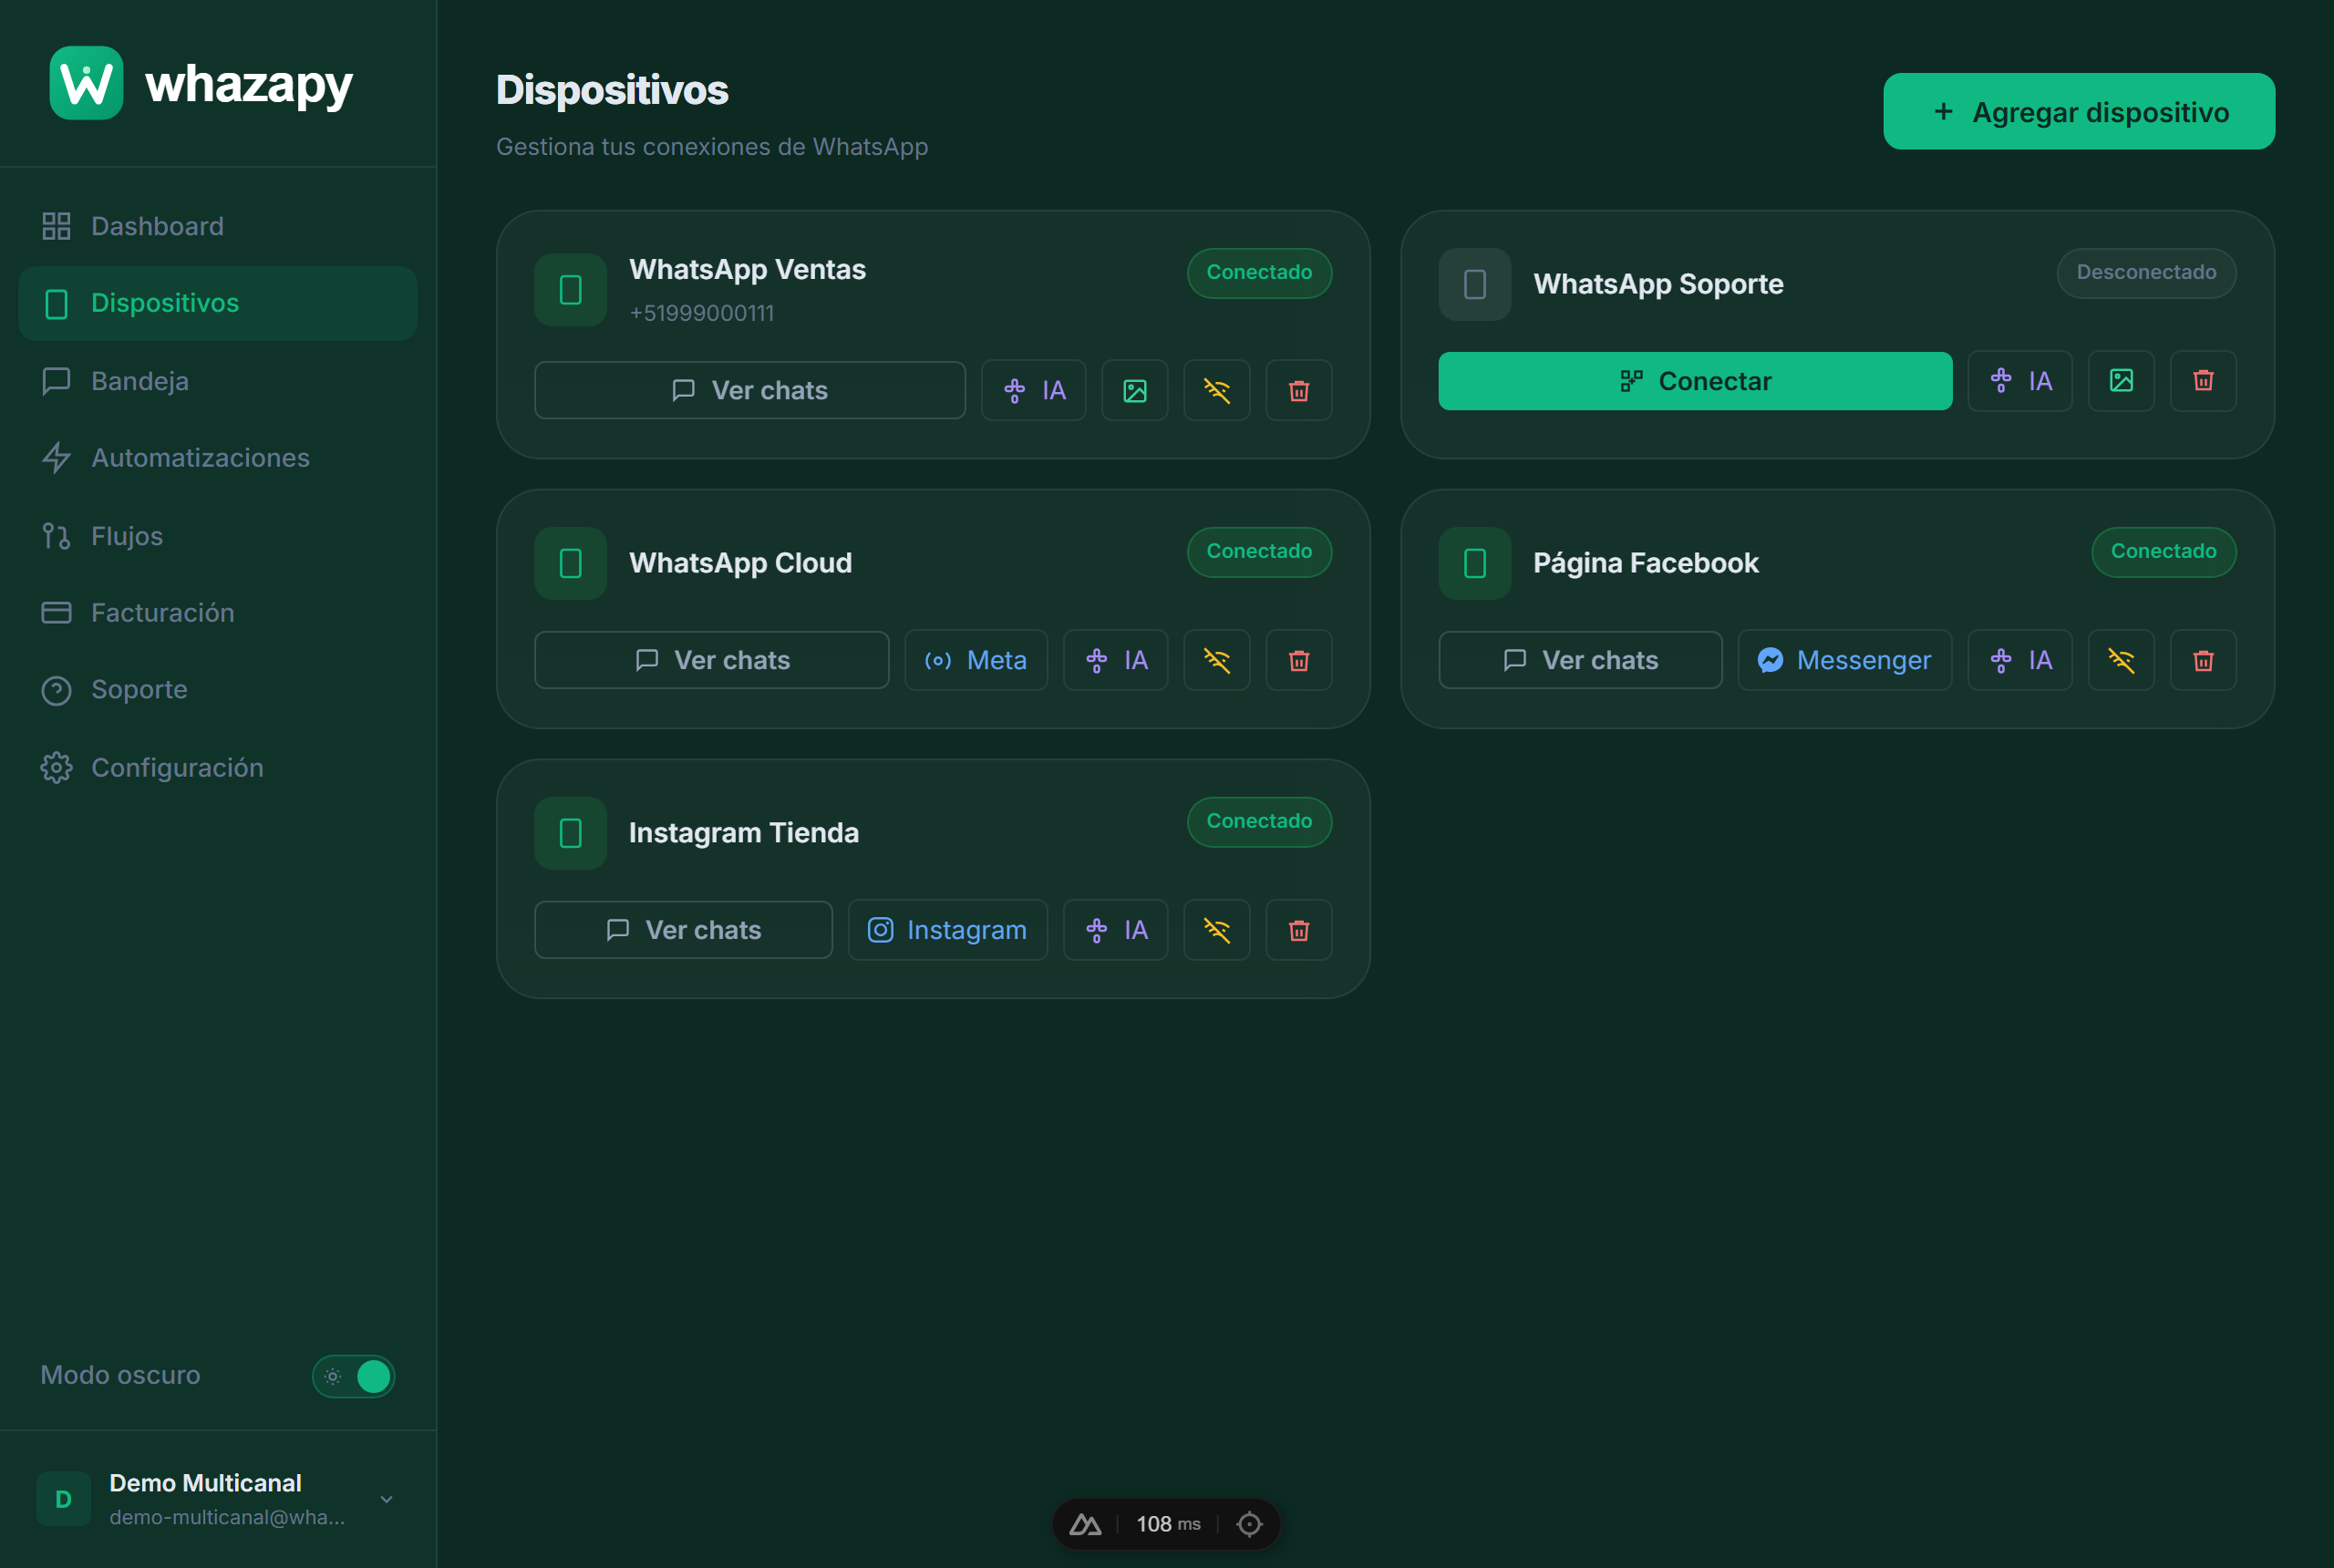
Task: Click Agregar dispositivo button
Action: pyautogui.click(x=2078, y=111)
